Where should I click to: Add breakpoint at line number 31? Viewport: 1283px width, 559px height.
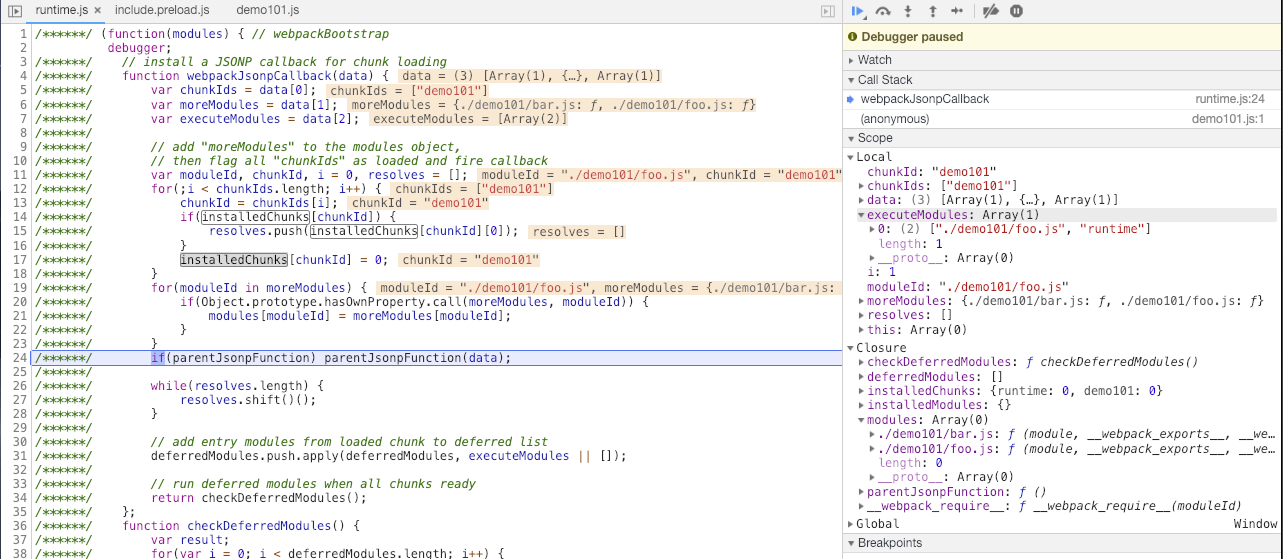[19, 456]
